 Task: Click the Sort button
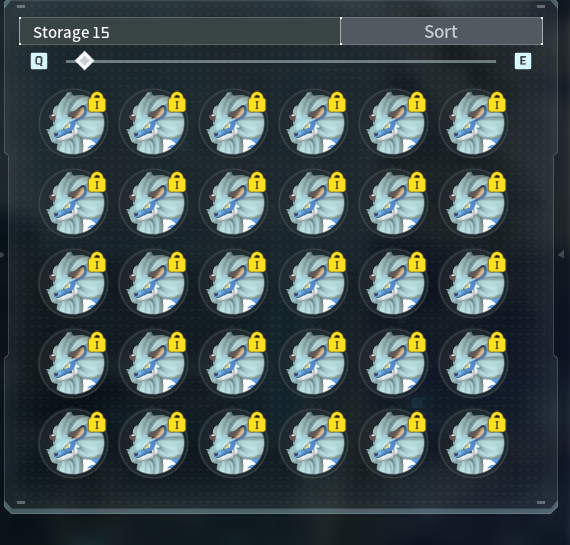(441, 31)
